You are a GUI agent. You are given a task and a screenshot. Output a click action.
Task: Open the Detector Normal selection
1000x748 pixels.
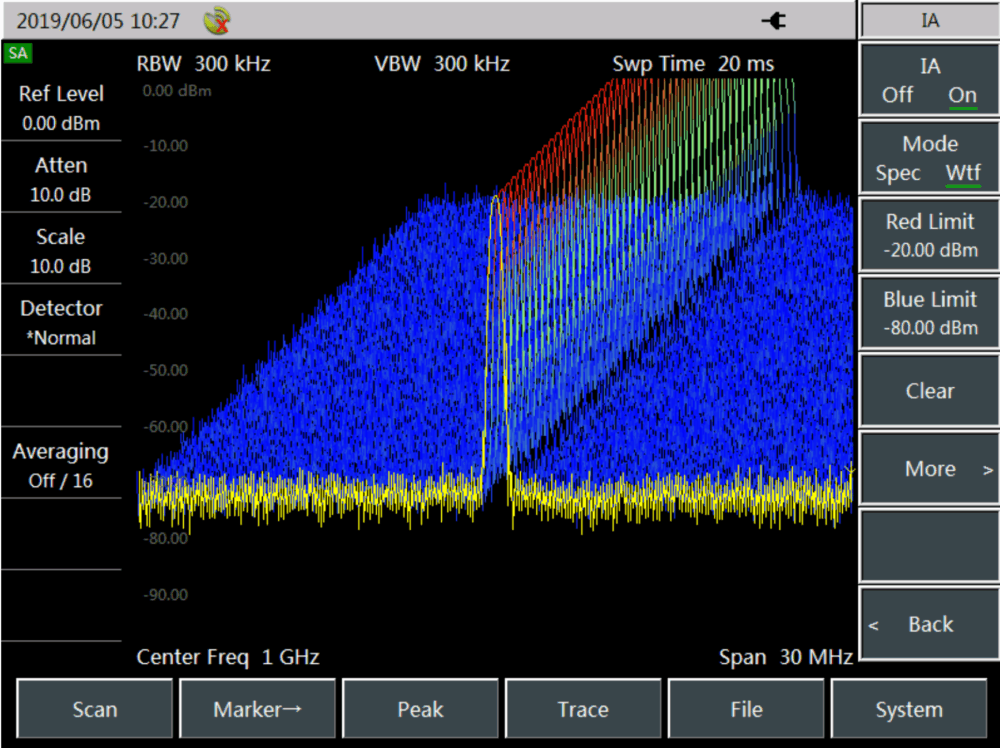pyautogui.click(x=61, y=323)
